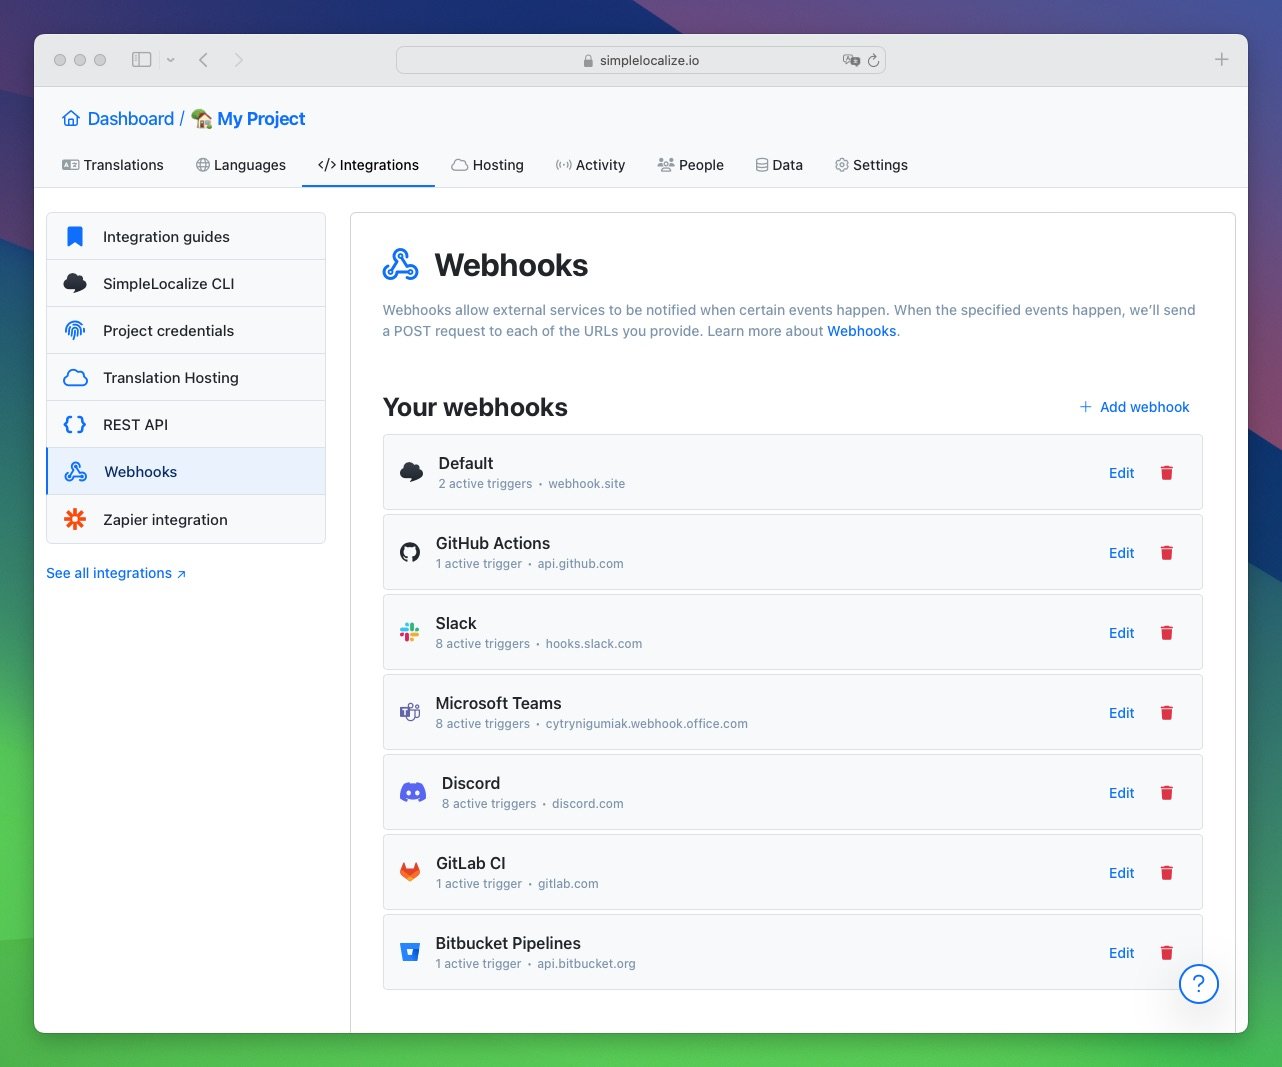Screen dimensions: 1282x1067
Task: Open Integration guides in sidebar
Action: coord(186,237)
